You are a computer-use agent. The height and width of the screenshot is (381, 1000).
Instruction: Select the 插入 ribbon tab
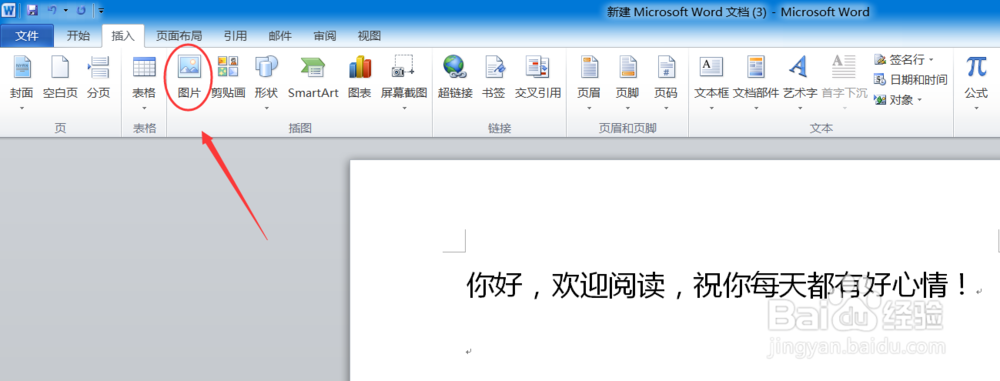pyautogui.click(x=123, y=36)
